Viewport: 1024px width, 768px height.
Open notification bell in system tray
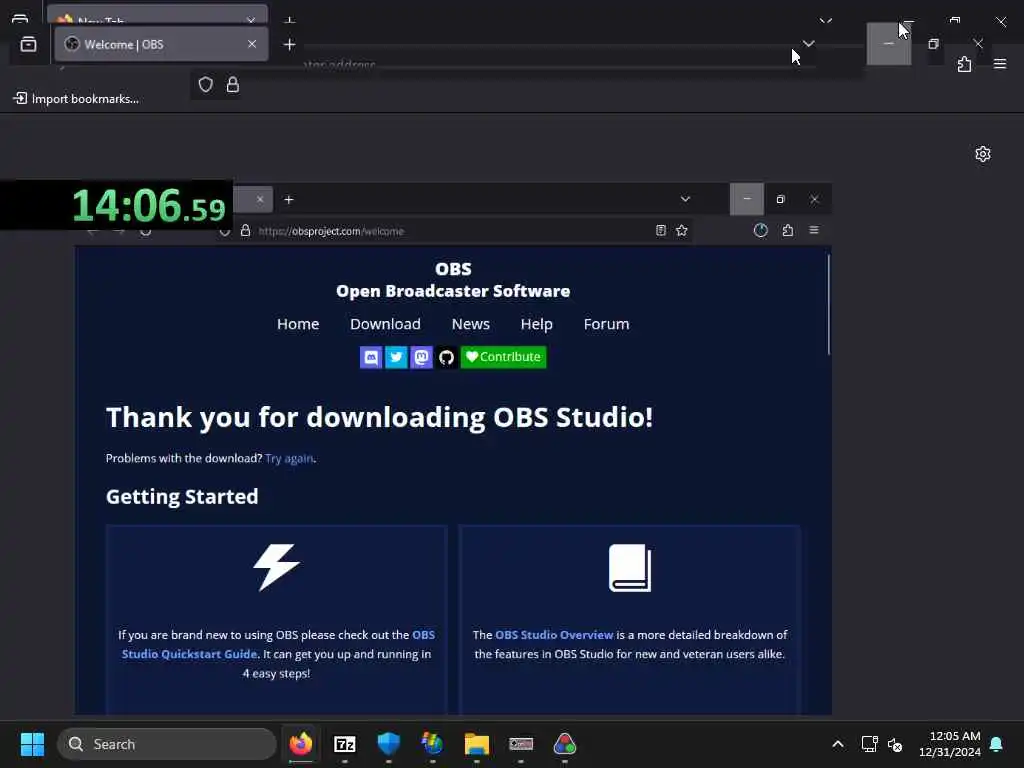click(997, 744)
